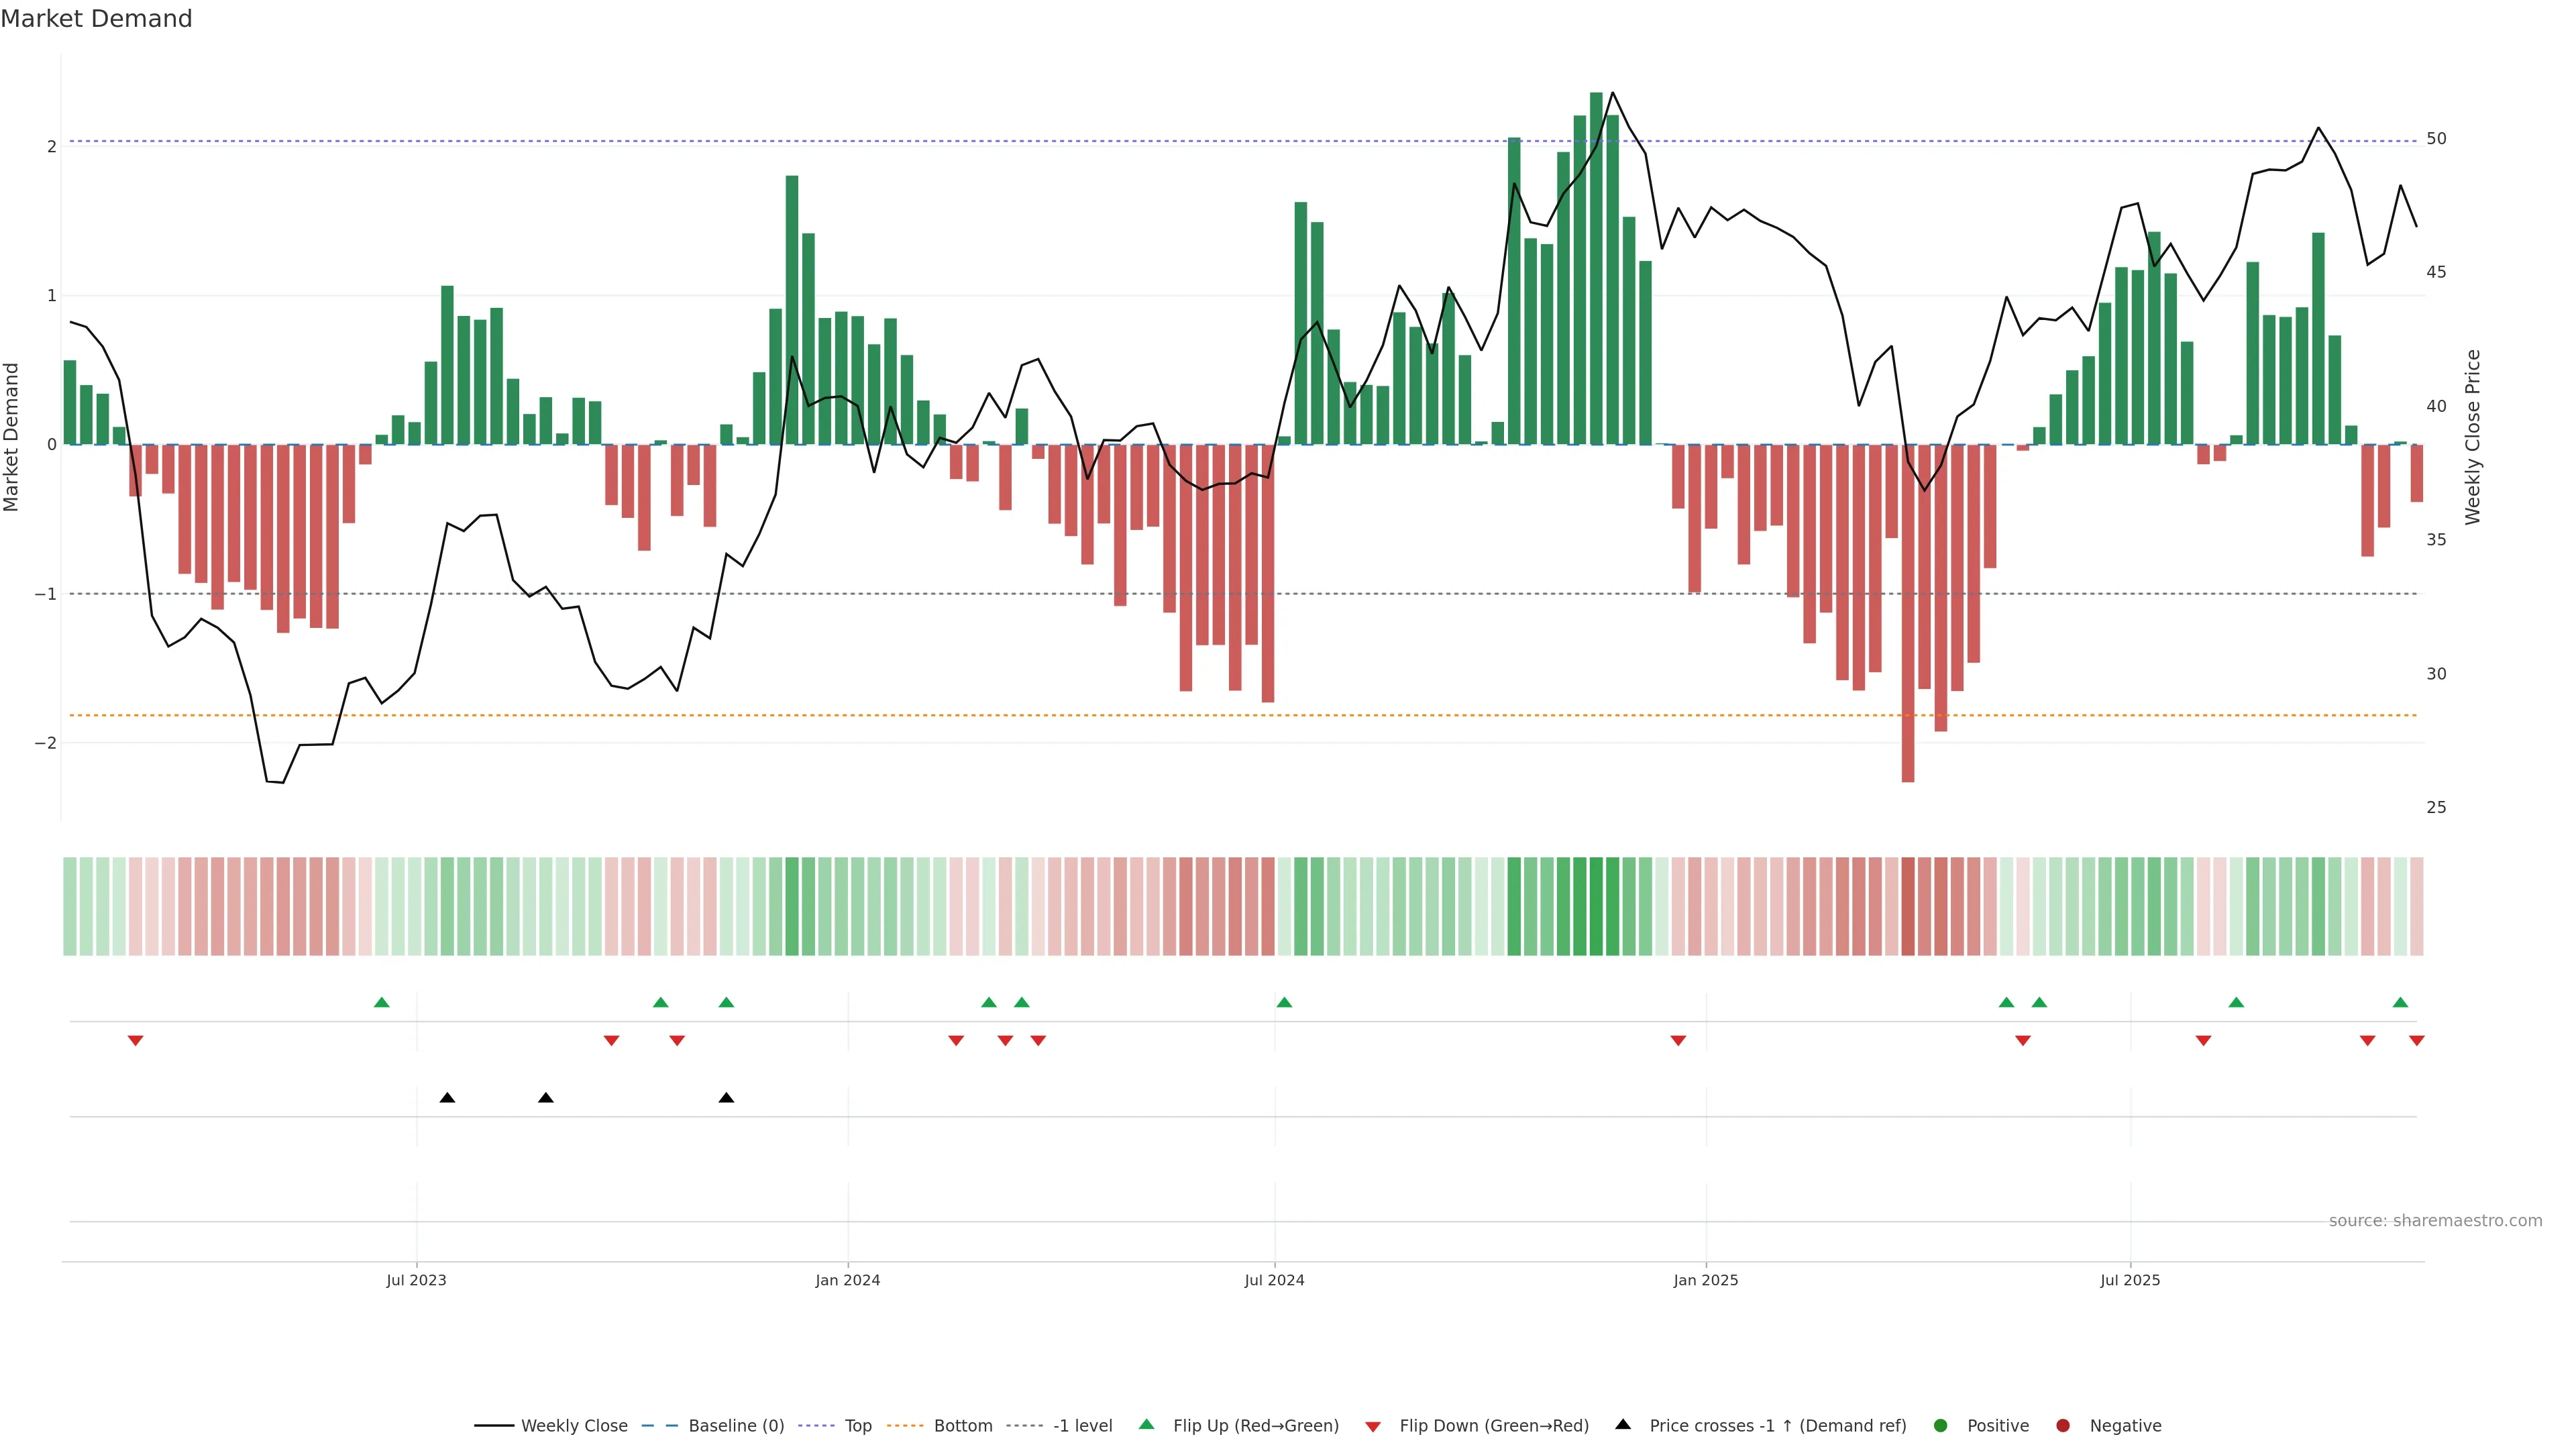Toggle the Top legend entry
Viewport: 2576px width, 1449px height.
pyautogui.click(x=857, y=1425)
